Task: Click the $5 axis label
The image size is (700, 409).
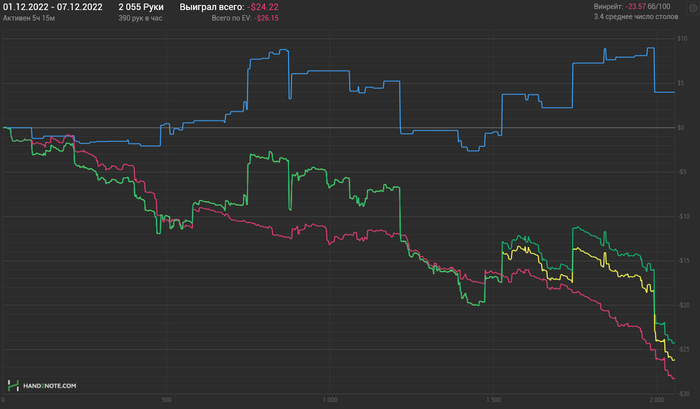Action: 681,83
